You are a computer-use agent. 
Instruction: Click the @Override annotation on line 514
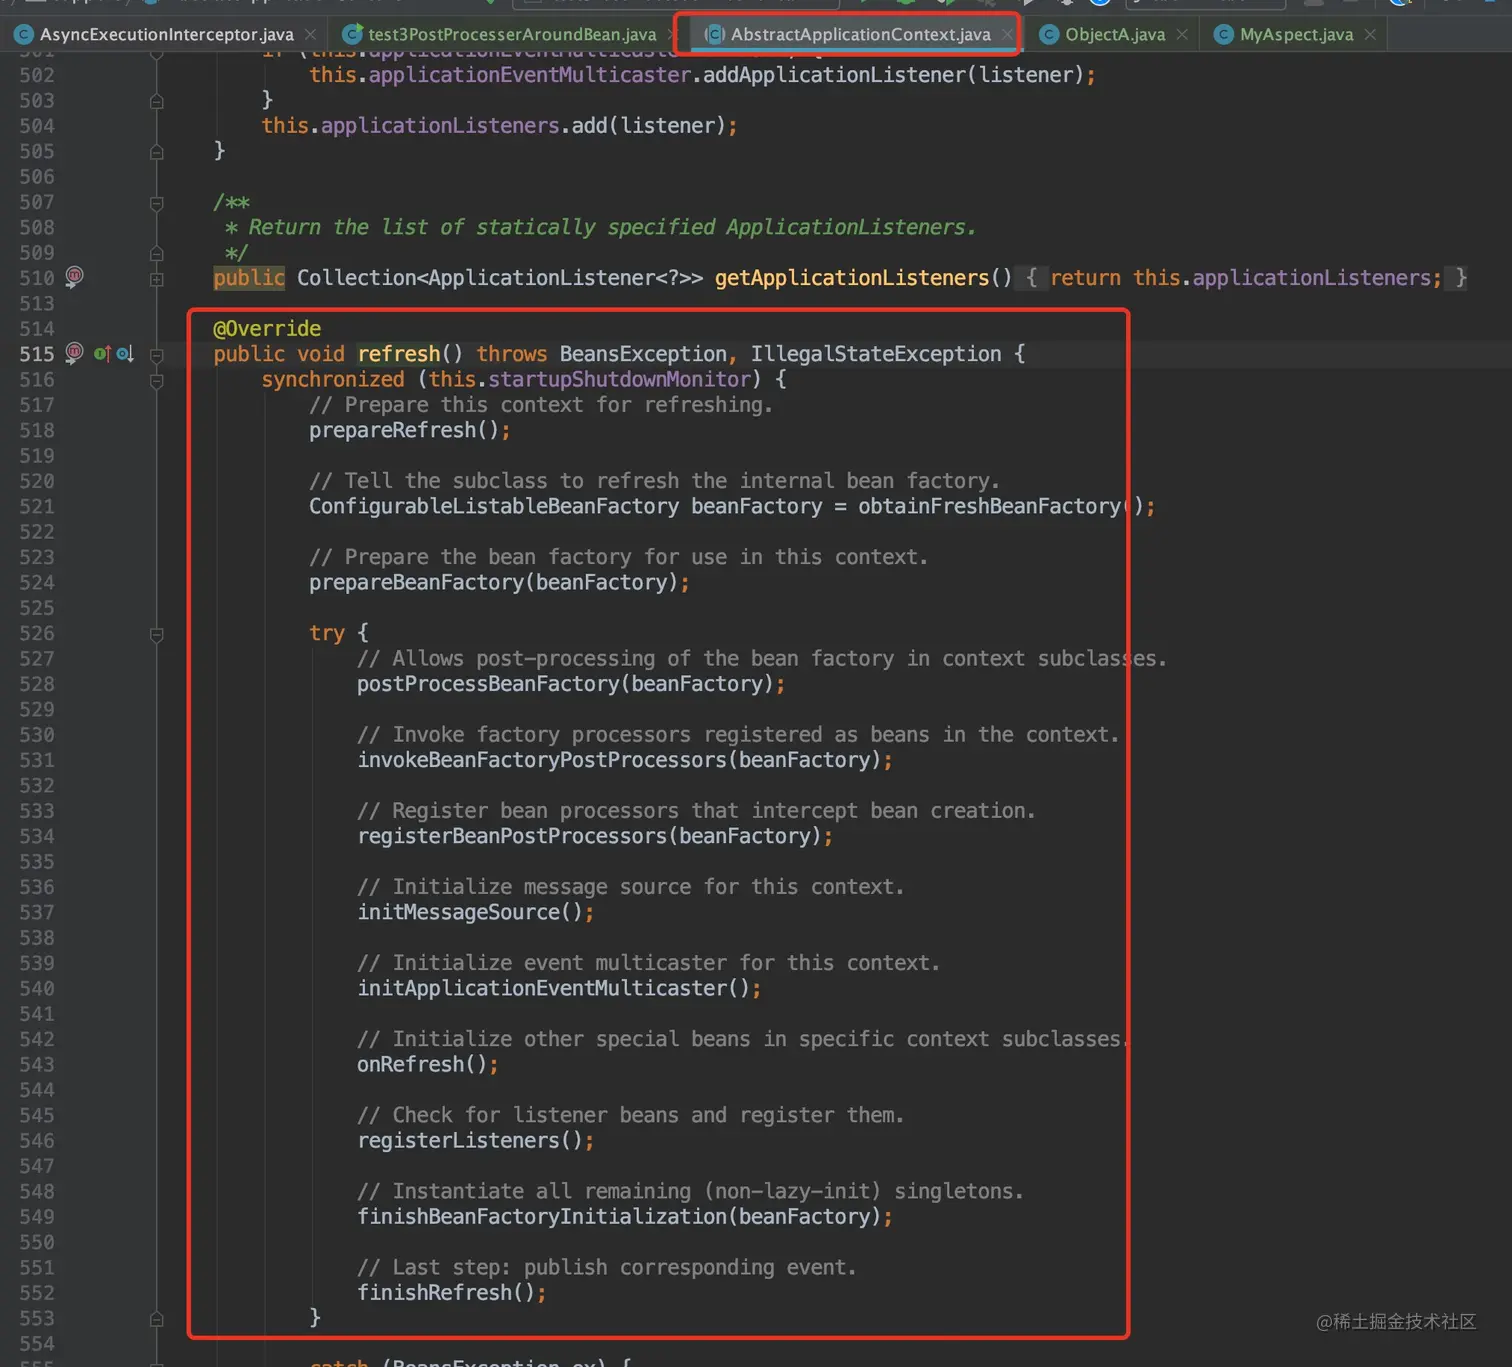[x=267, y=329]
